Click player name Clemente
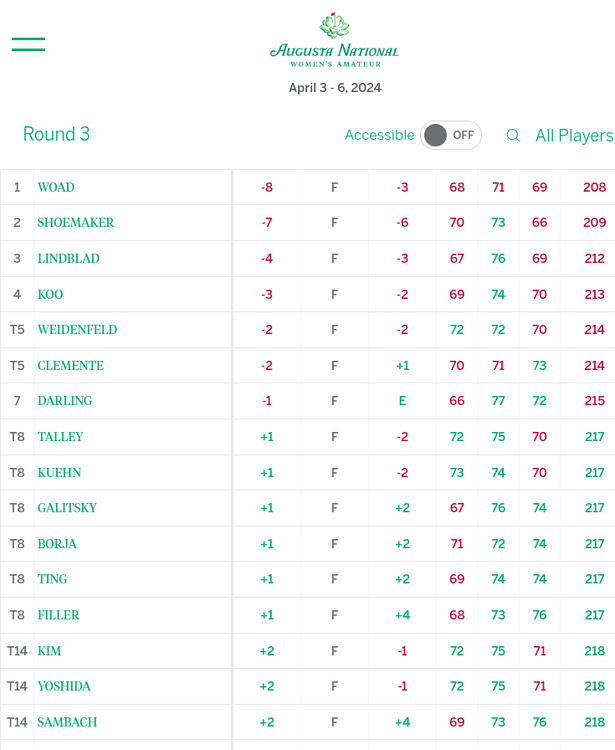This screenshot has height=750, width=615. coord(70,366)
